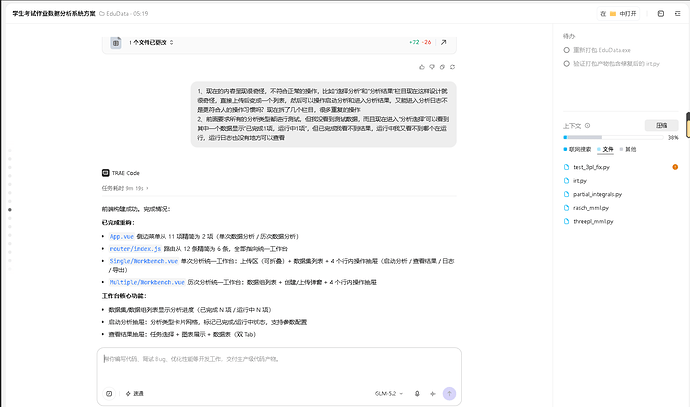Check the todo 验证打包产物 irt.py

[x=566, y=64]
